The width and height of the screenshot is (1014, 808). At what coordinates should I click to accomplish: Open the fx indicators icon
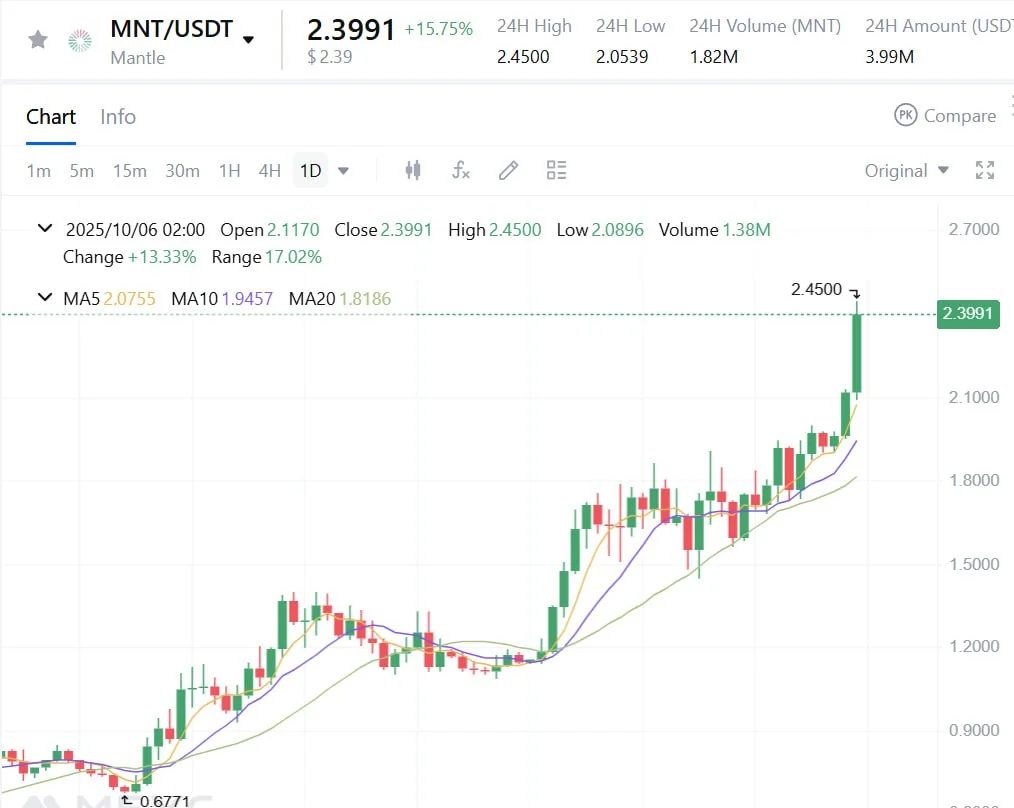pyautogui.click(x=460, y=170)
